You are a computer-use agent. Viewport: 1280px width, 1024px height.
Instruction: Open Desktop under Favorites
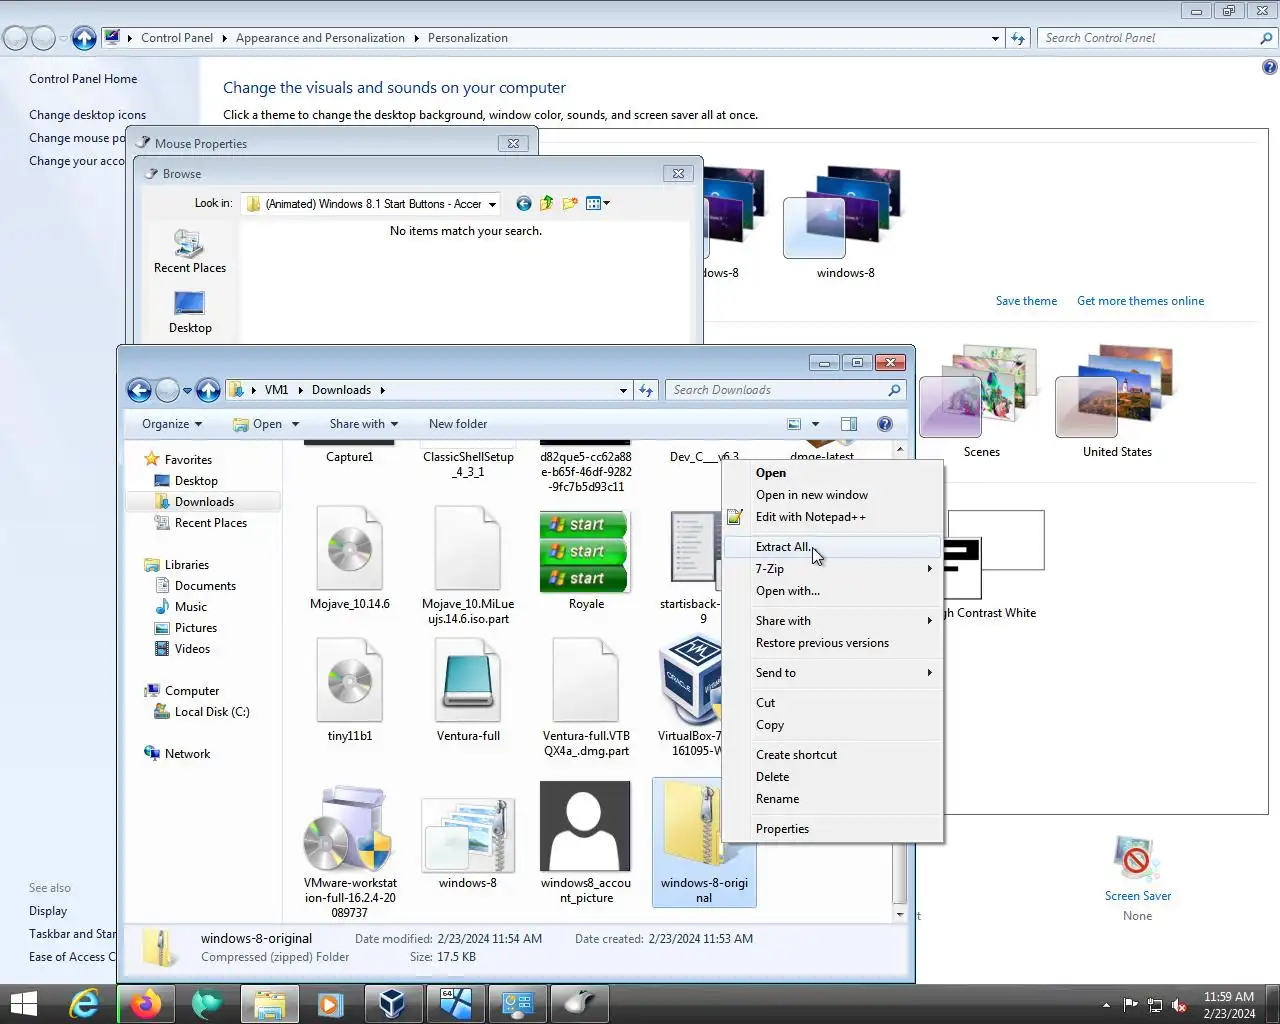[196, 481]
